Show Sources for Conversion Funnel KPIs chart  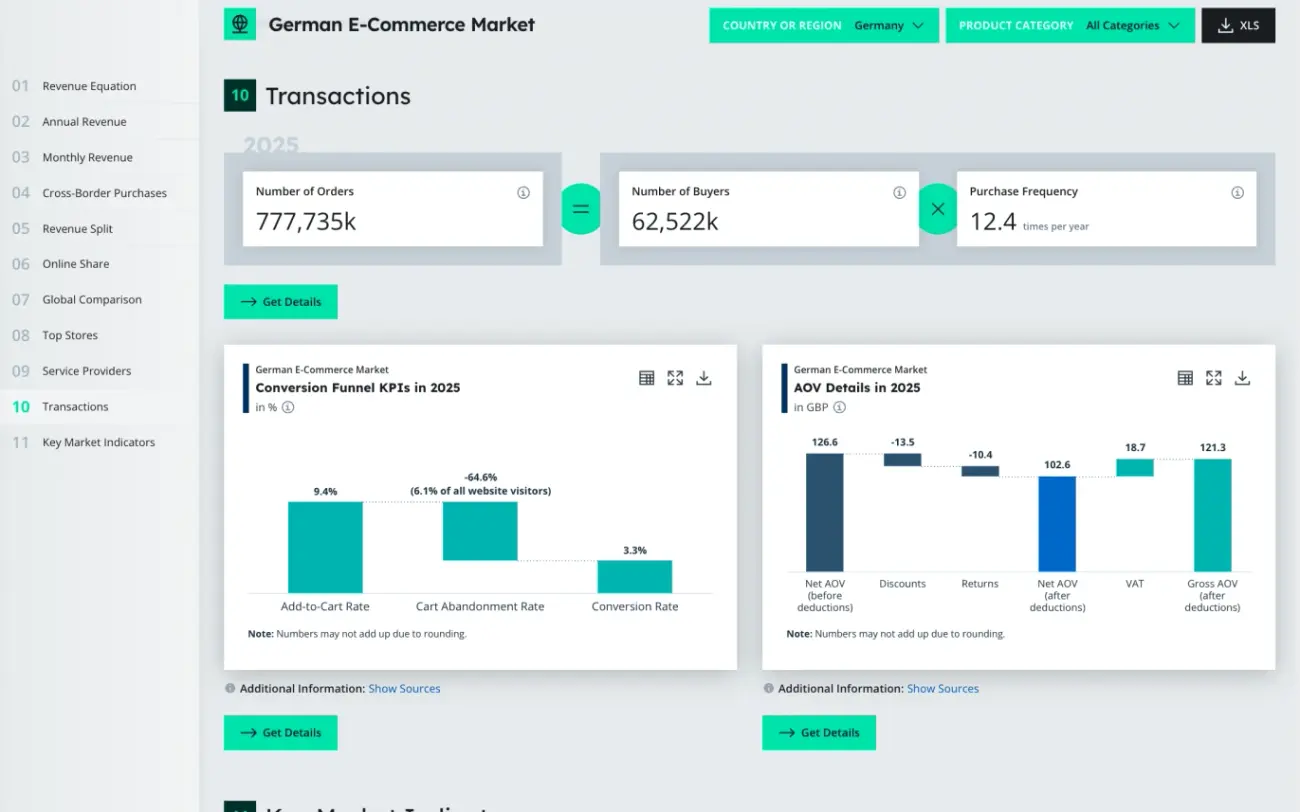404,689
